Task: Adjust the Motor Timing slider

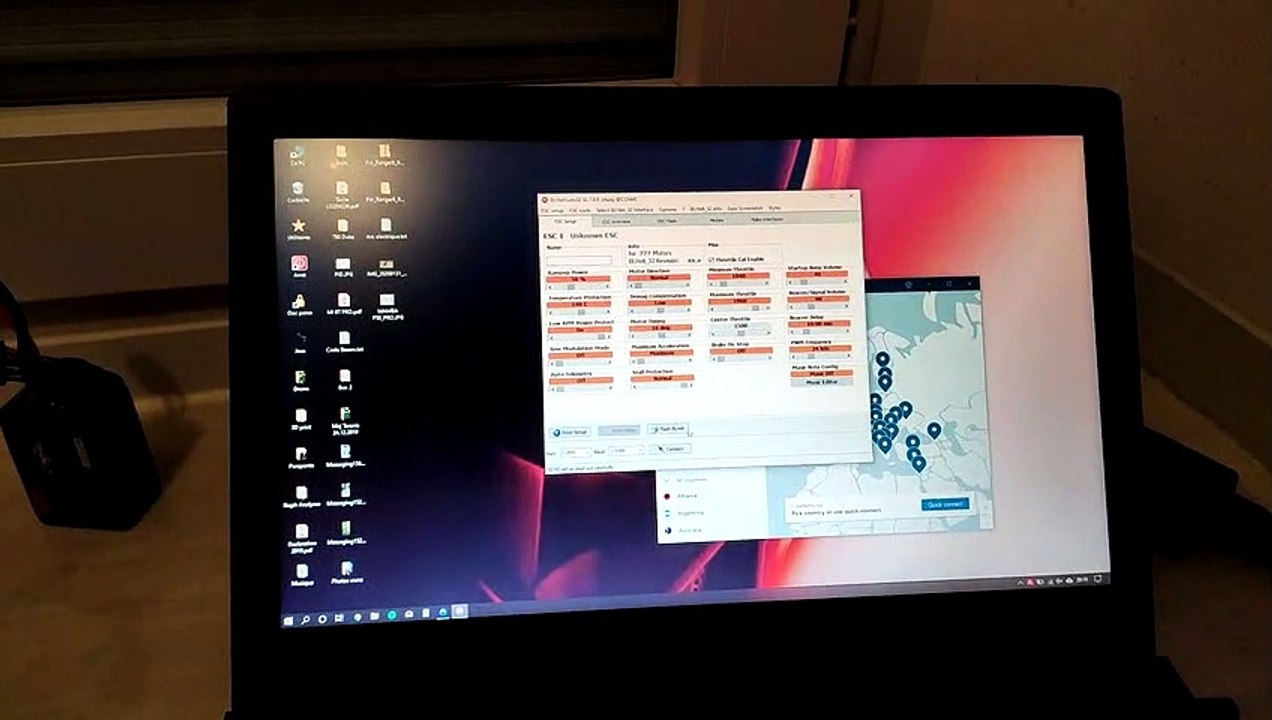Action: (661, 335)
